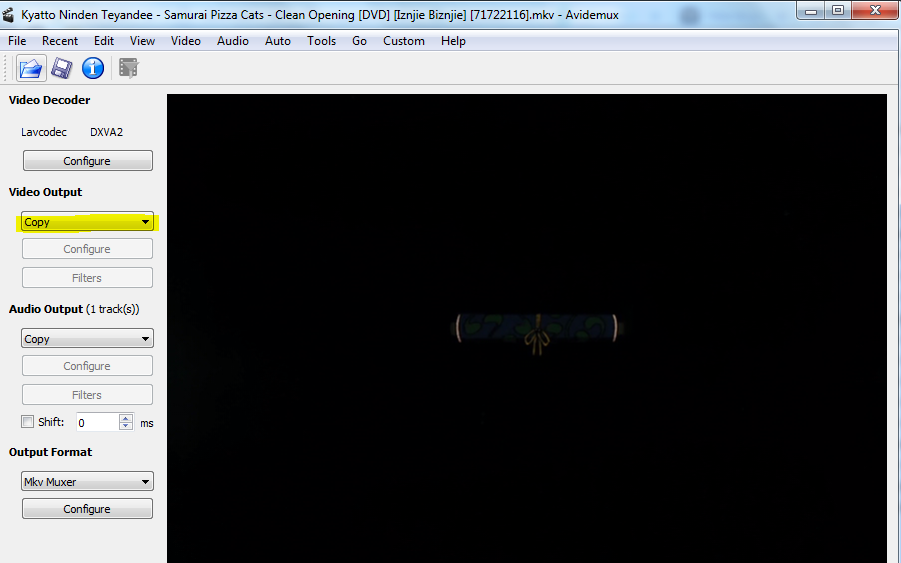Click the Save Video floppy disk icon
901x563 pixels.
62,68
